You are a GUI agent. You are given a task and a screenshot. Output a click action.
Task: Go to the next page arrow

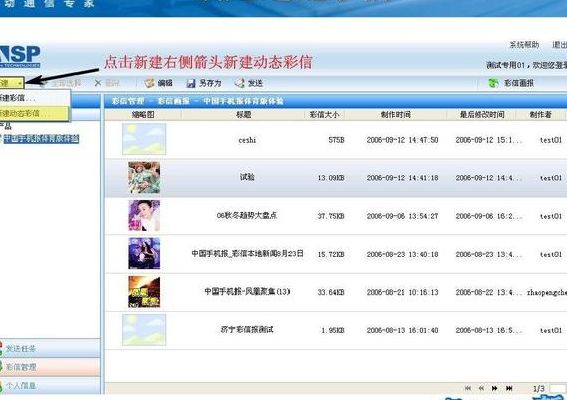click(495, 388)
